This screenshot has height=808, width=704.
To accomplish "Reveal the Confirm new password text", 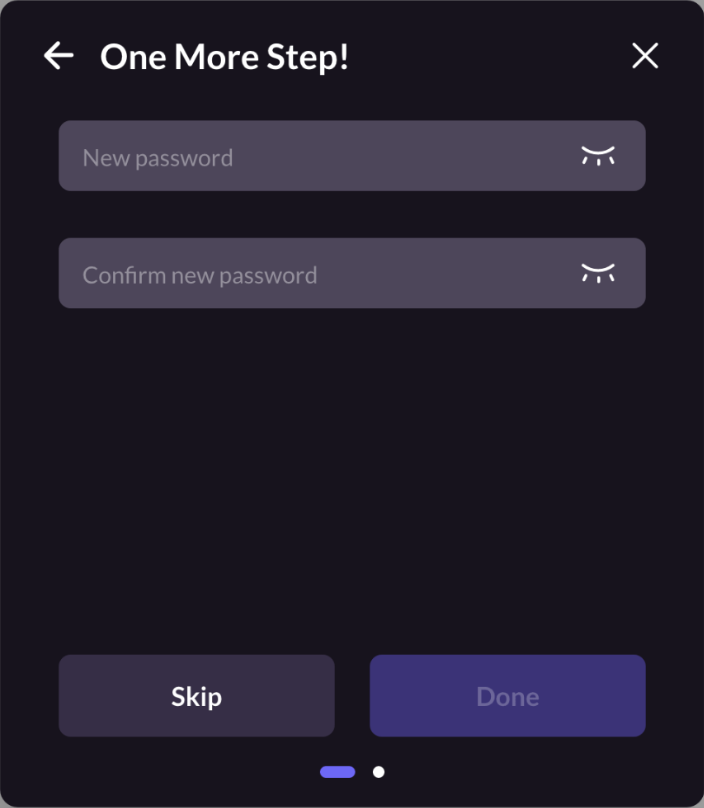I will [x=598, y=273].
